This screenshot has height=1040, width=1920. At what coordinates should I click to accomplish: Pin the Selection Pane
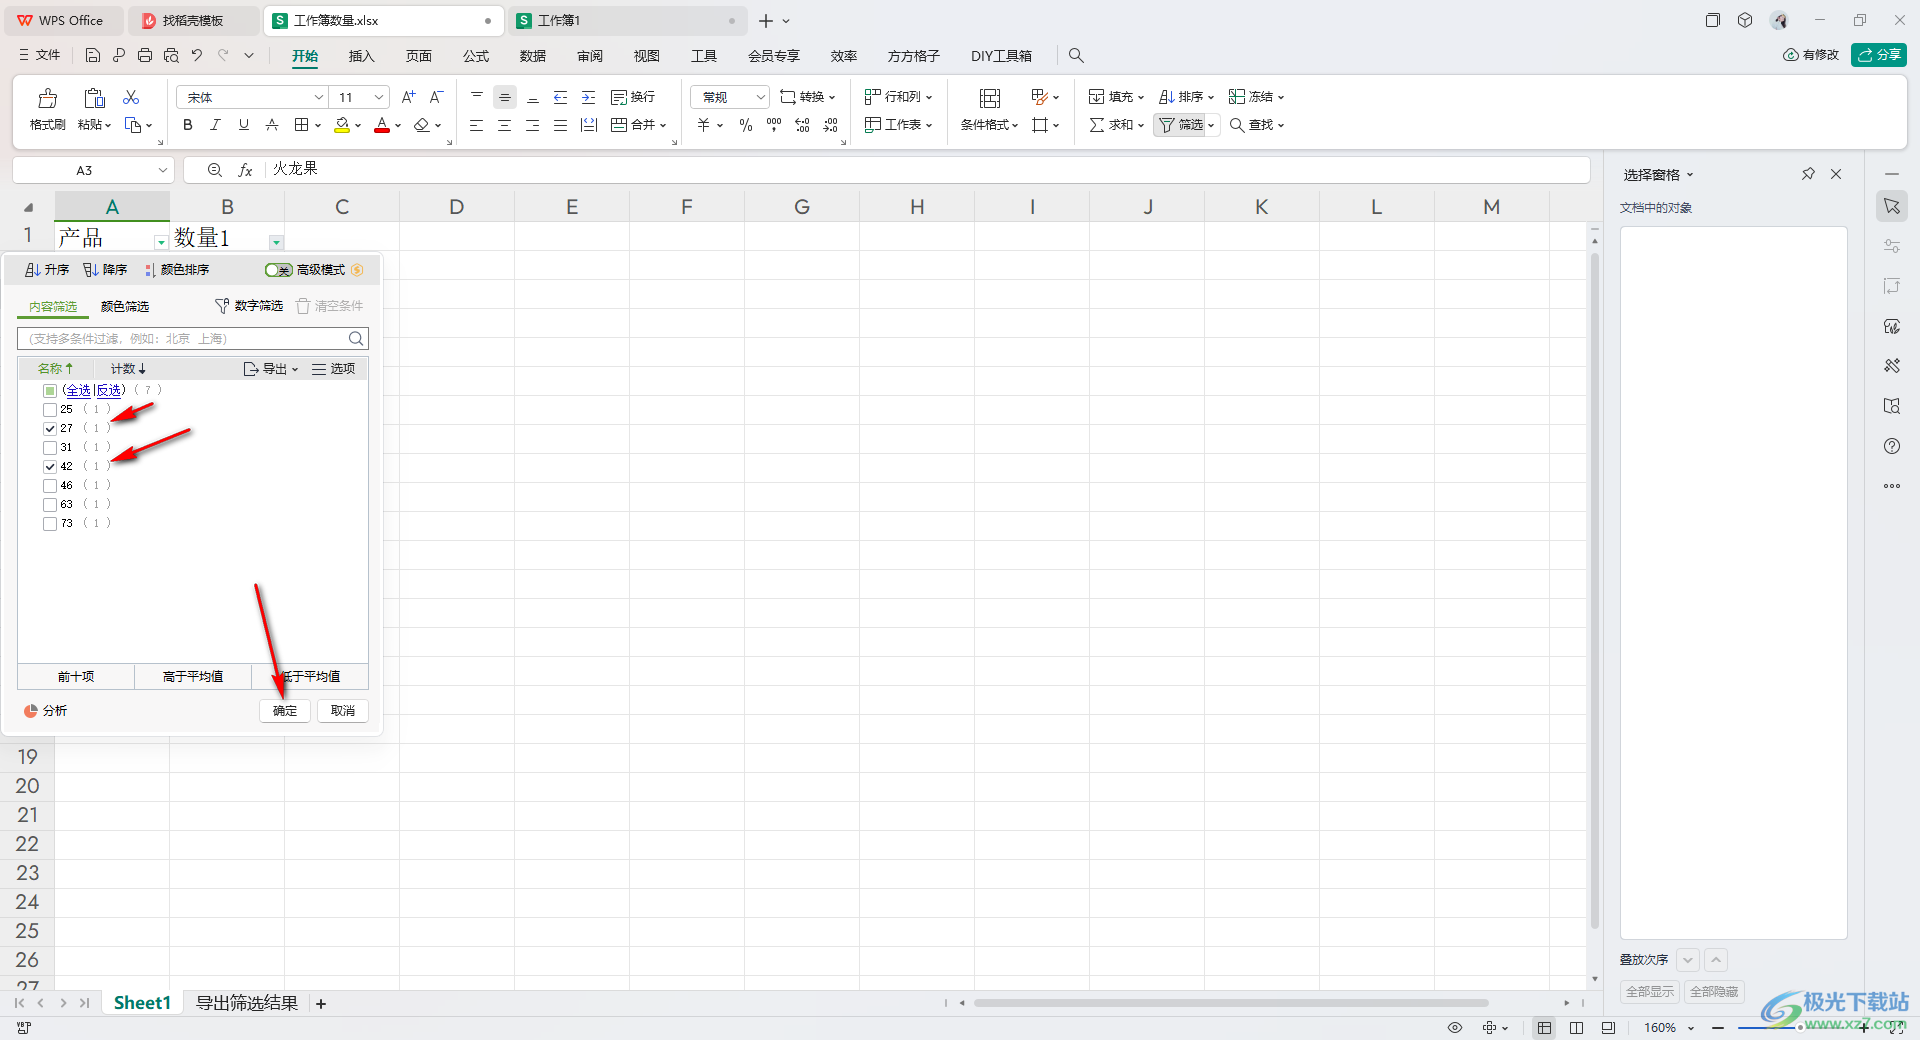point(1808,174)
